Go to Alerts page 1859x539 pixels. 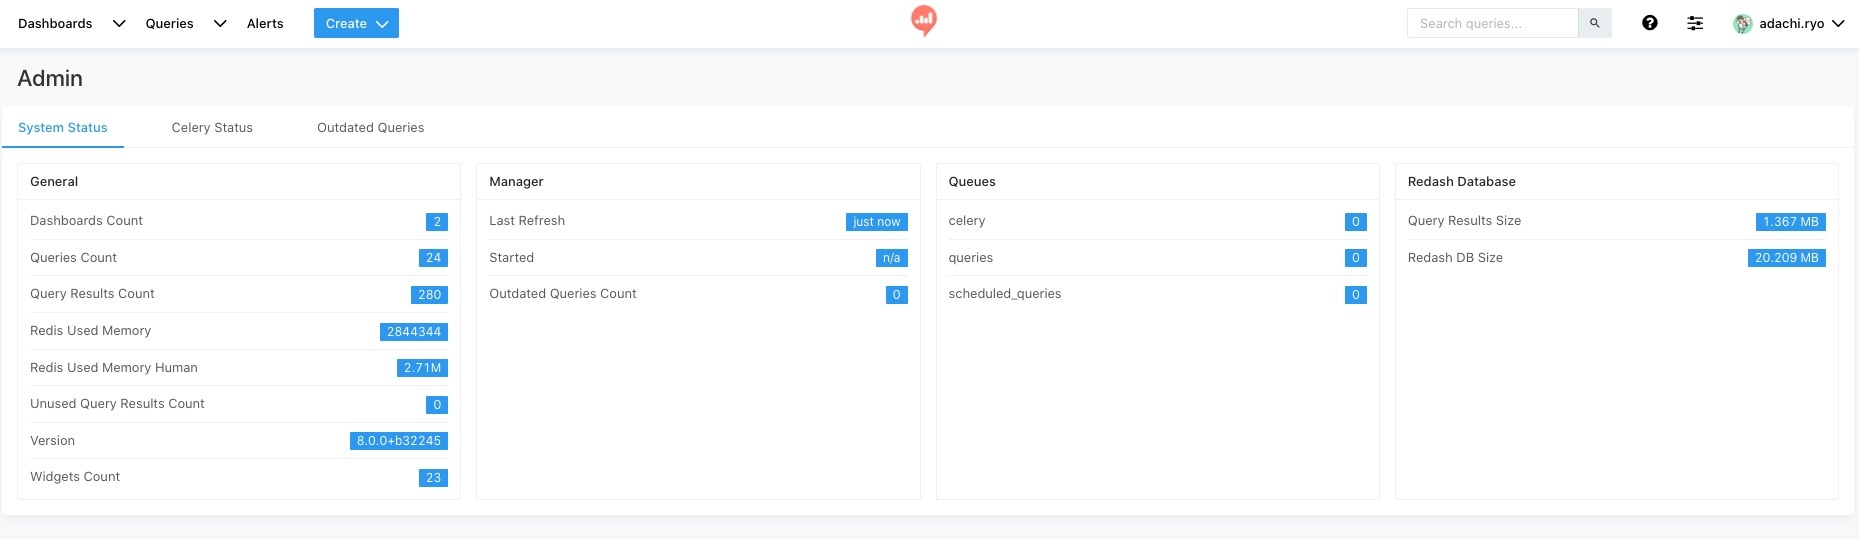click(265, 23)
